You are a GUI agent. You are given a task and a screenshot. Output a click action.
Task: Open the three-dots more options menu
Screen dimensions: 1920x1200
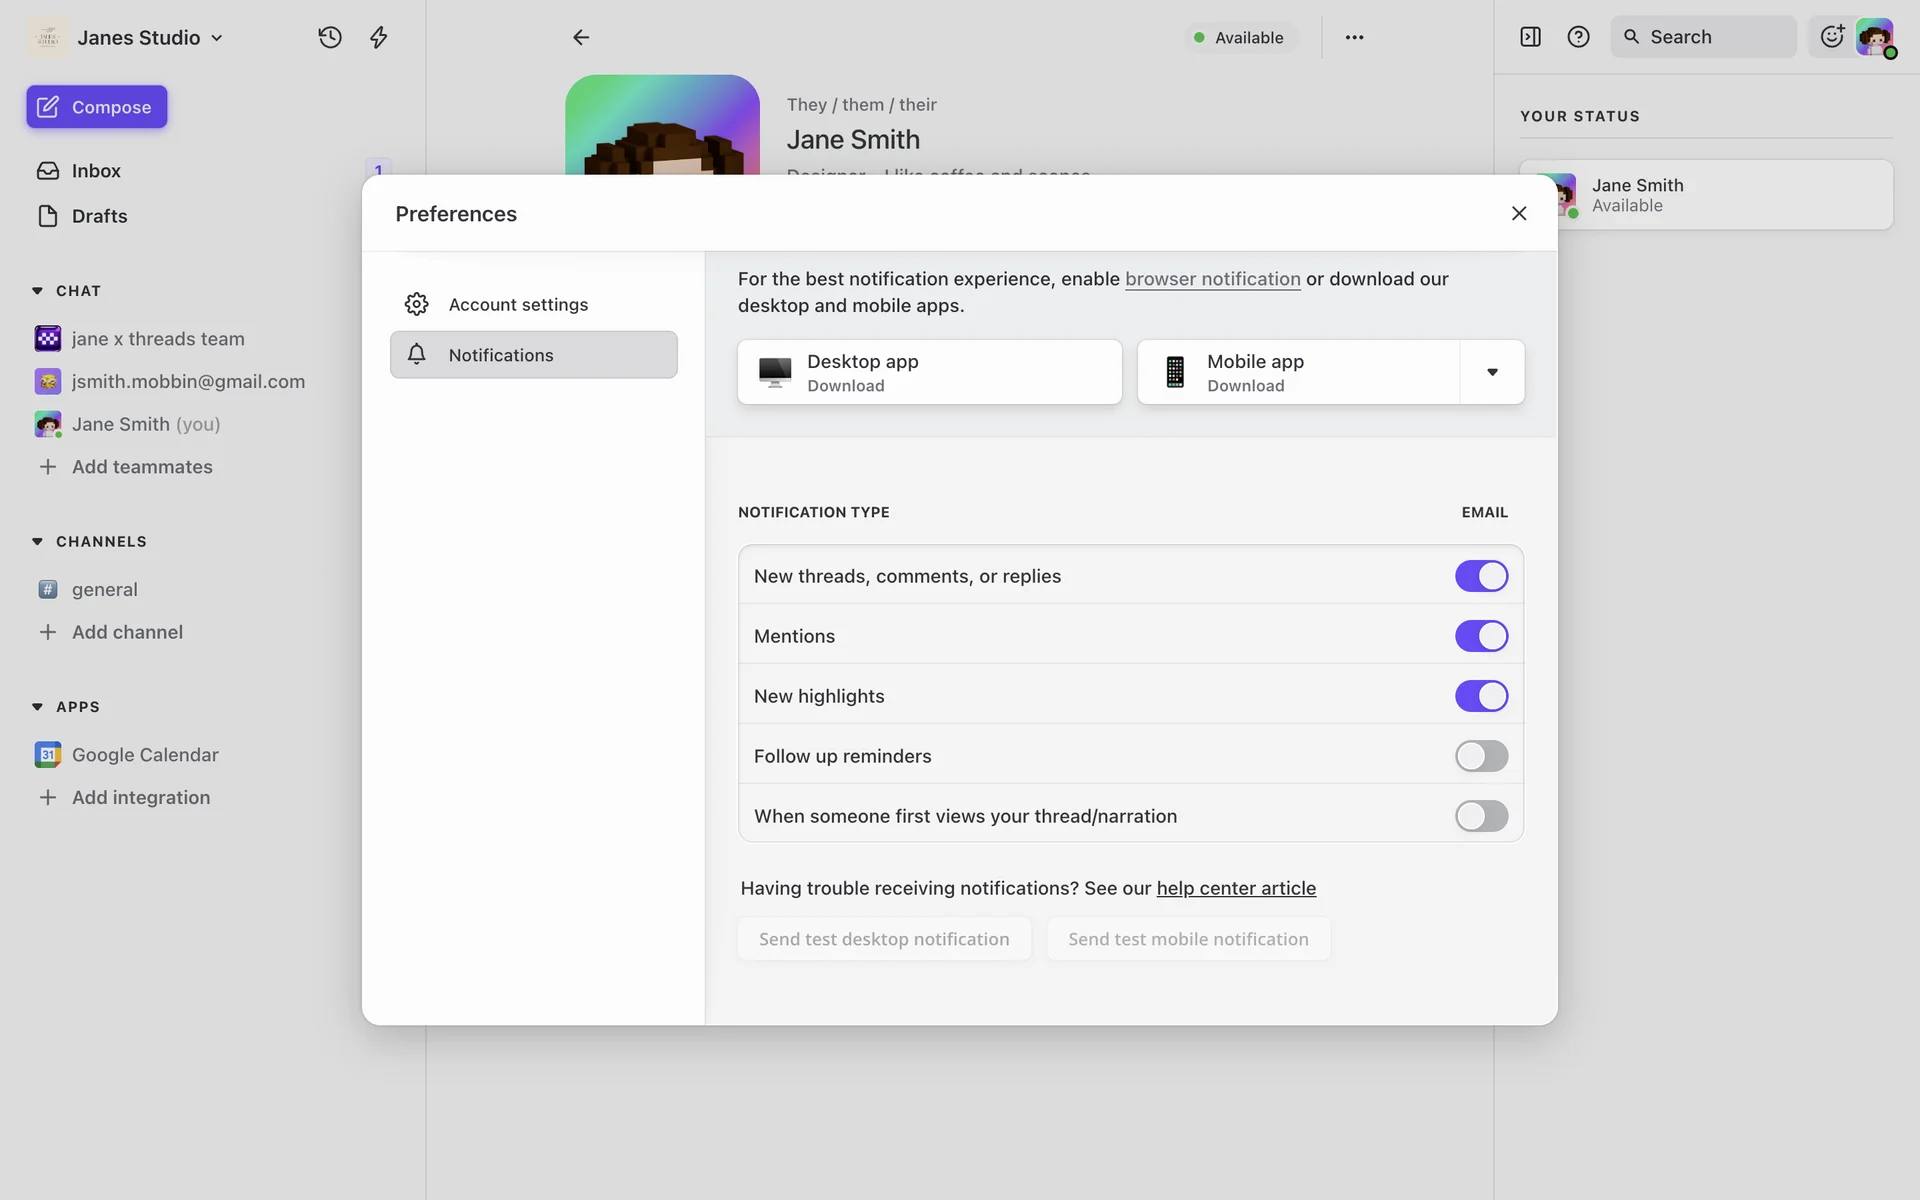coord(1354,37)
